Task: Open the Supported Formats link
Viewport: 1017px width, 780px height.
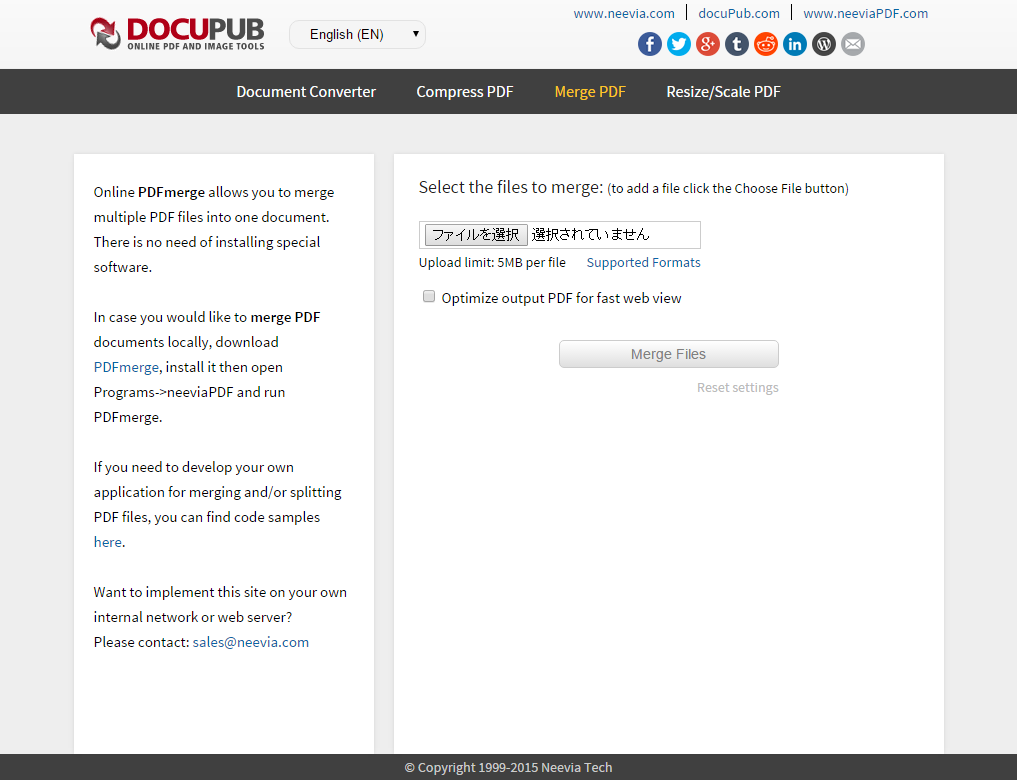Action: (643, 263)
